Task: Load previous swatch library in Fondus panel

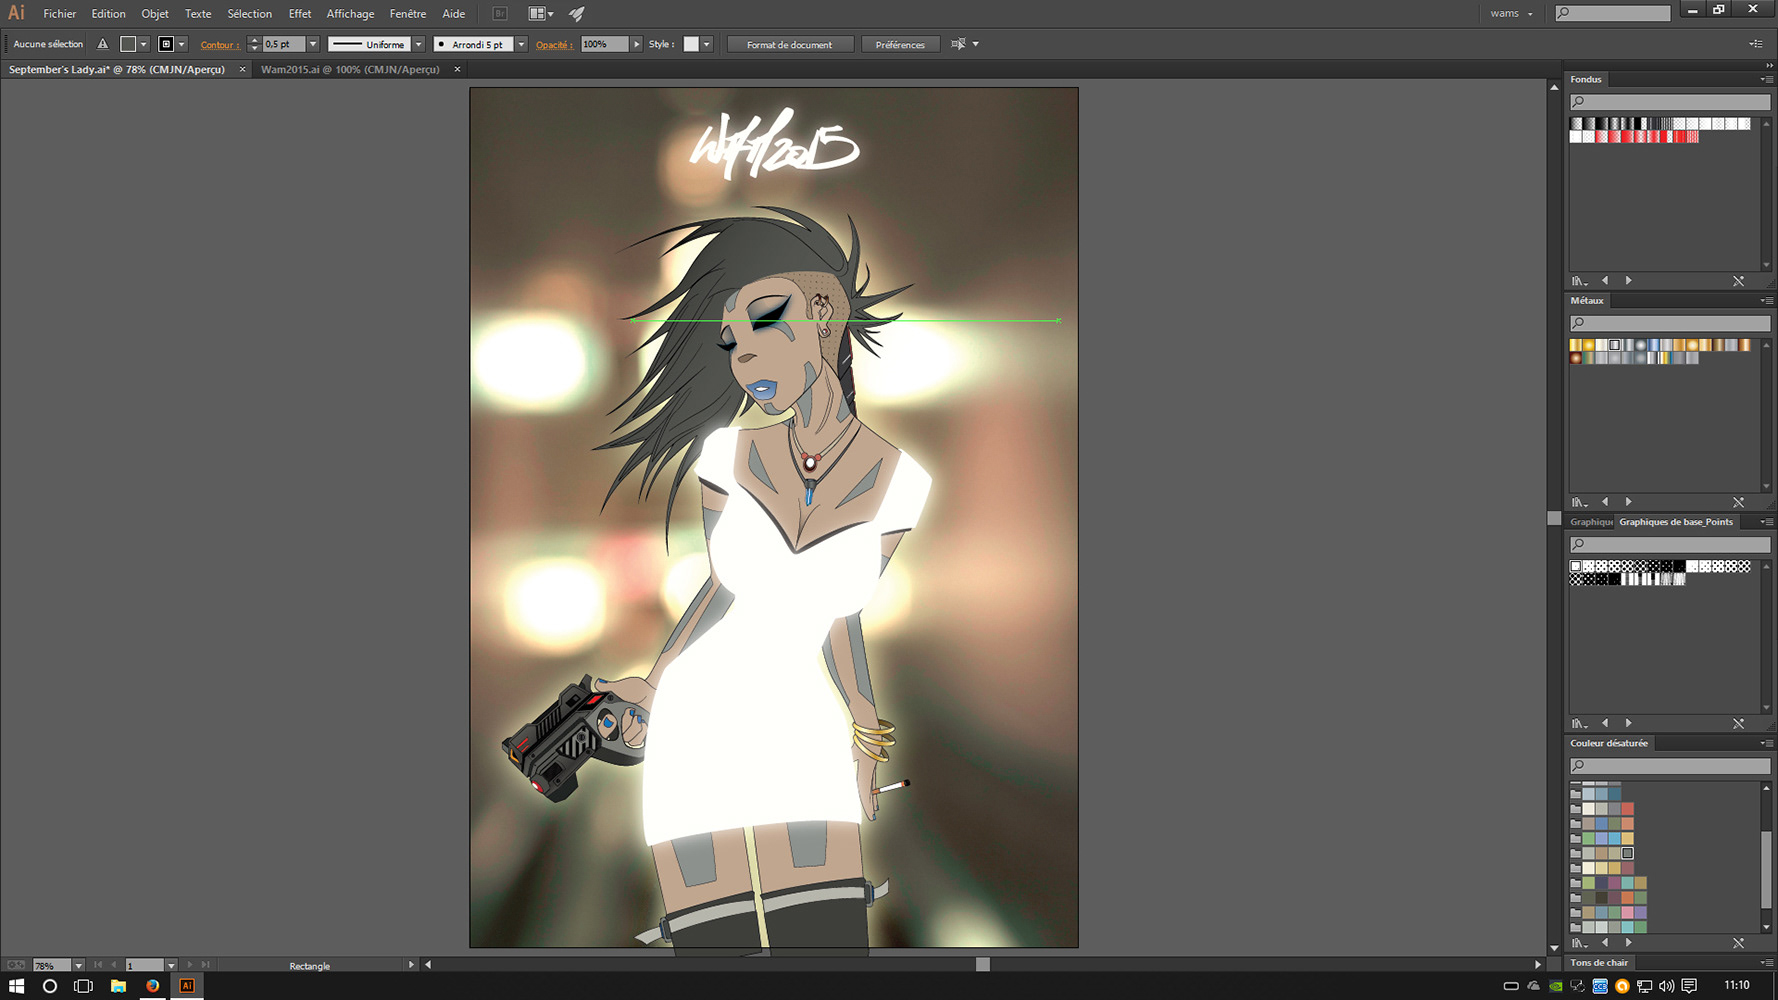Action: click(1605, 281)
